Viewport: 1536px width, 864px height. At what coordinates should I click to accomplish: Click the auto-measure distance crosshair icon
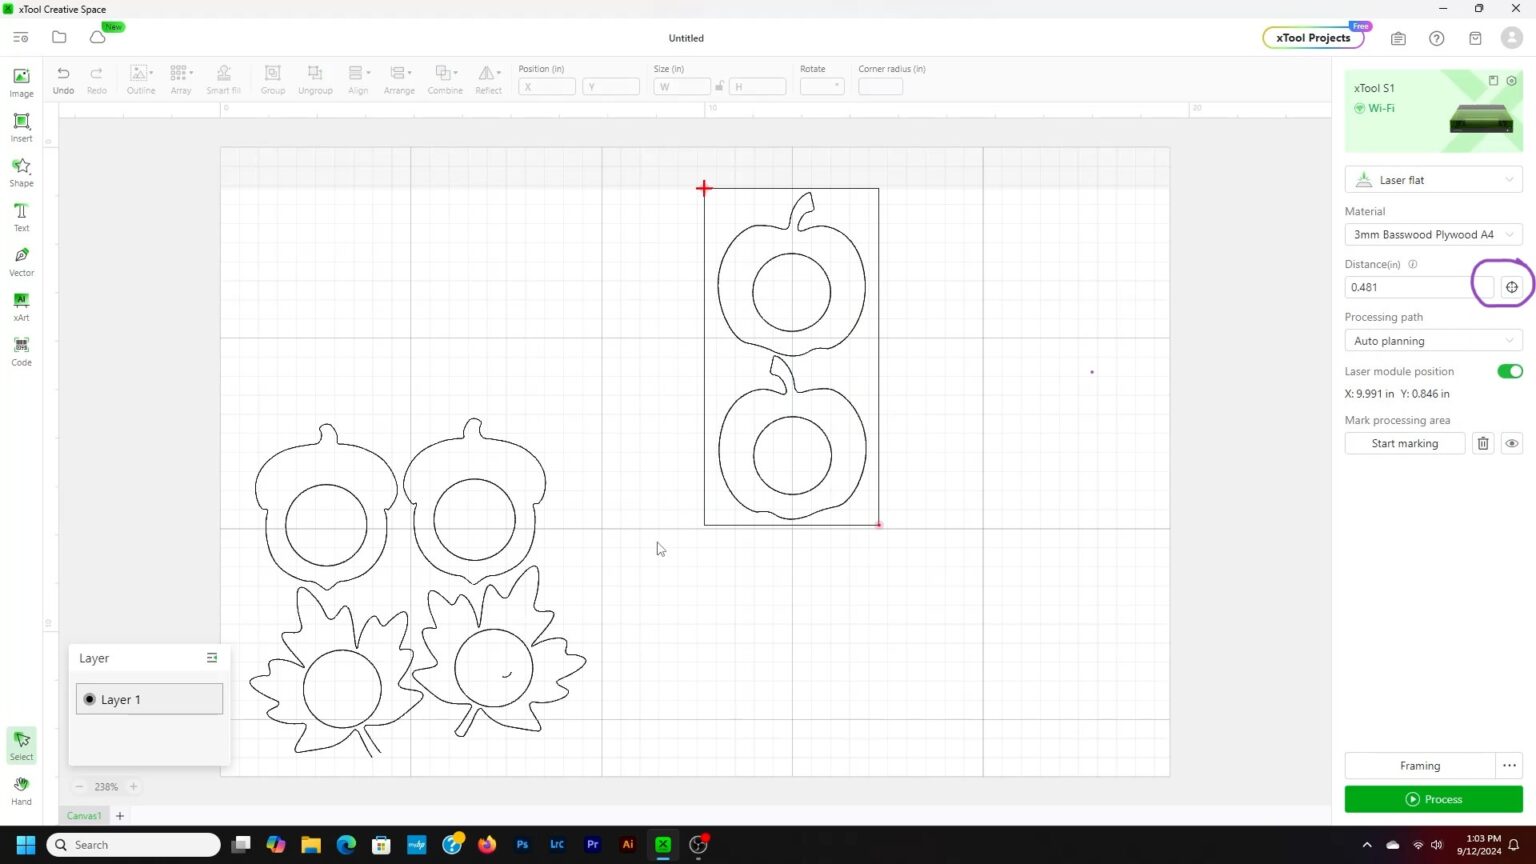(1511, 287)
